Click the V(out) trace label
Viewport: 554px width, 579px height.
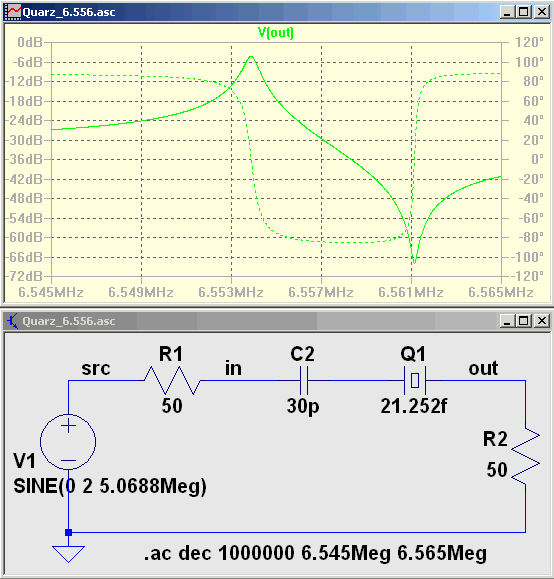pos(276,33)
